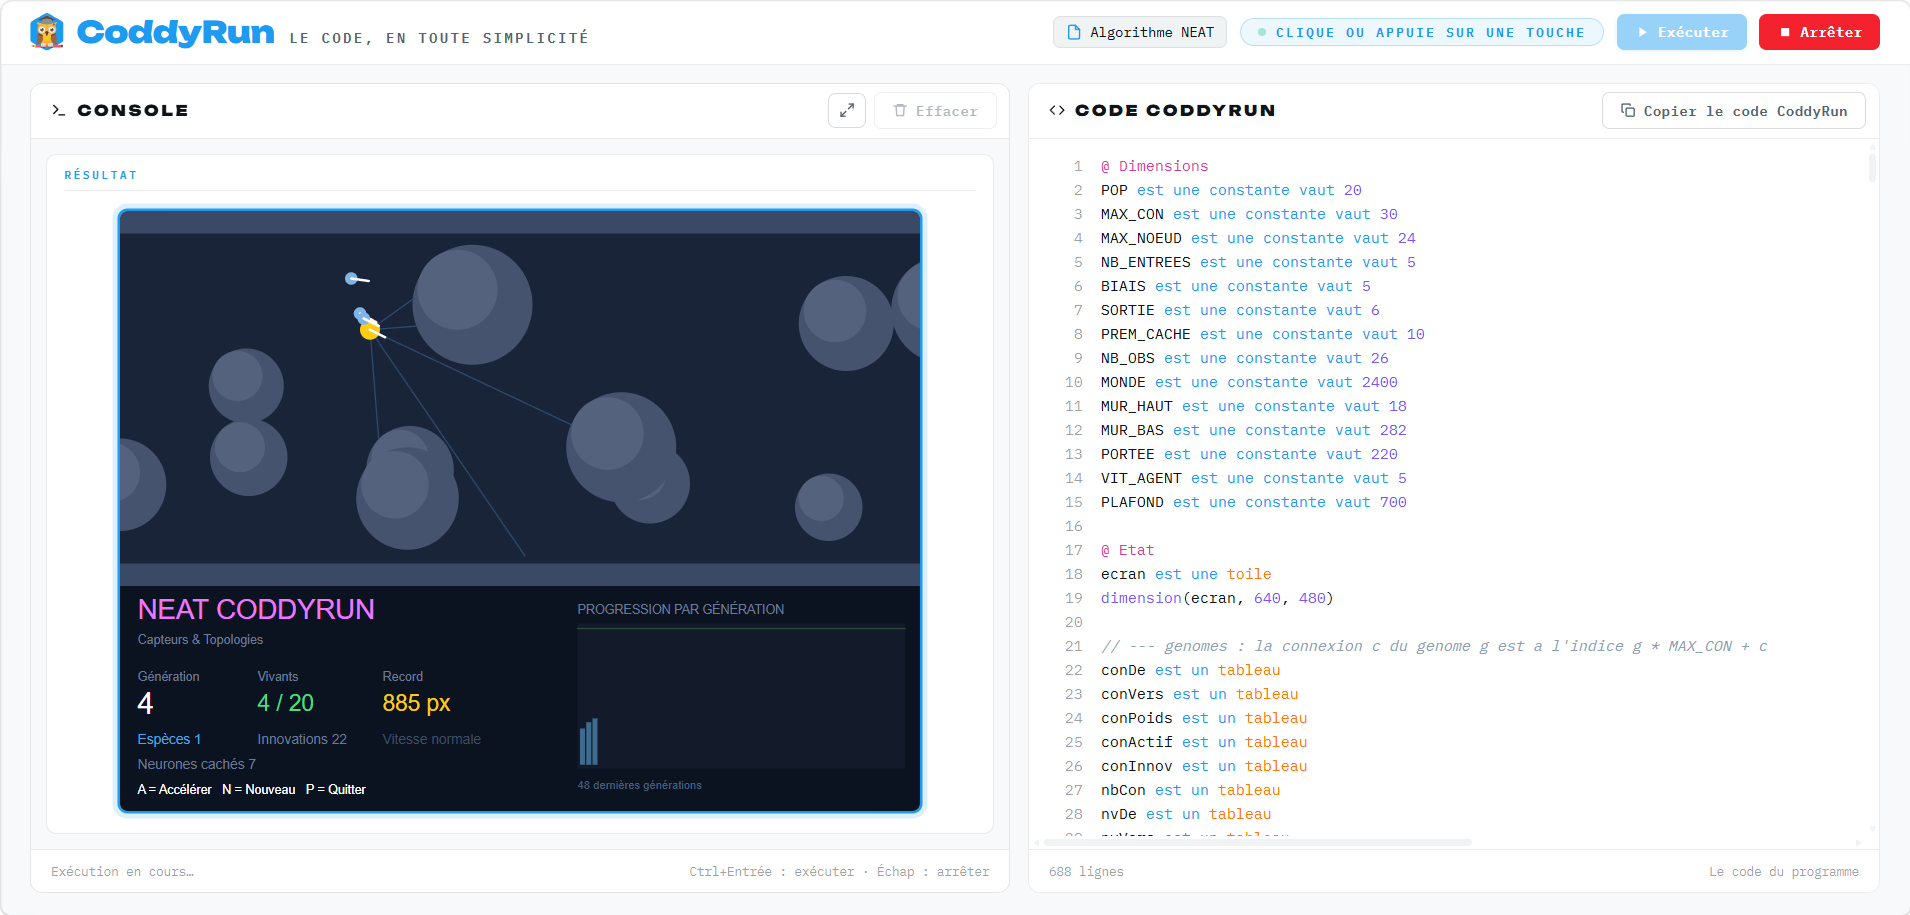Click code line 'conInnov est un tableau'
1910x915 pixels.
[x=1204, y=766]
